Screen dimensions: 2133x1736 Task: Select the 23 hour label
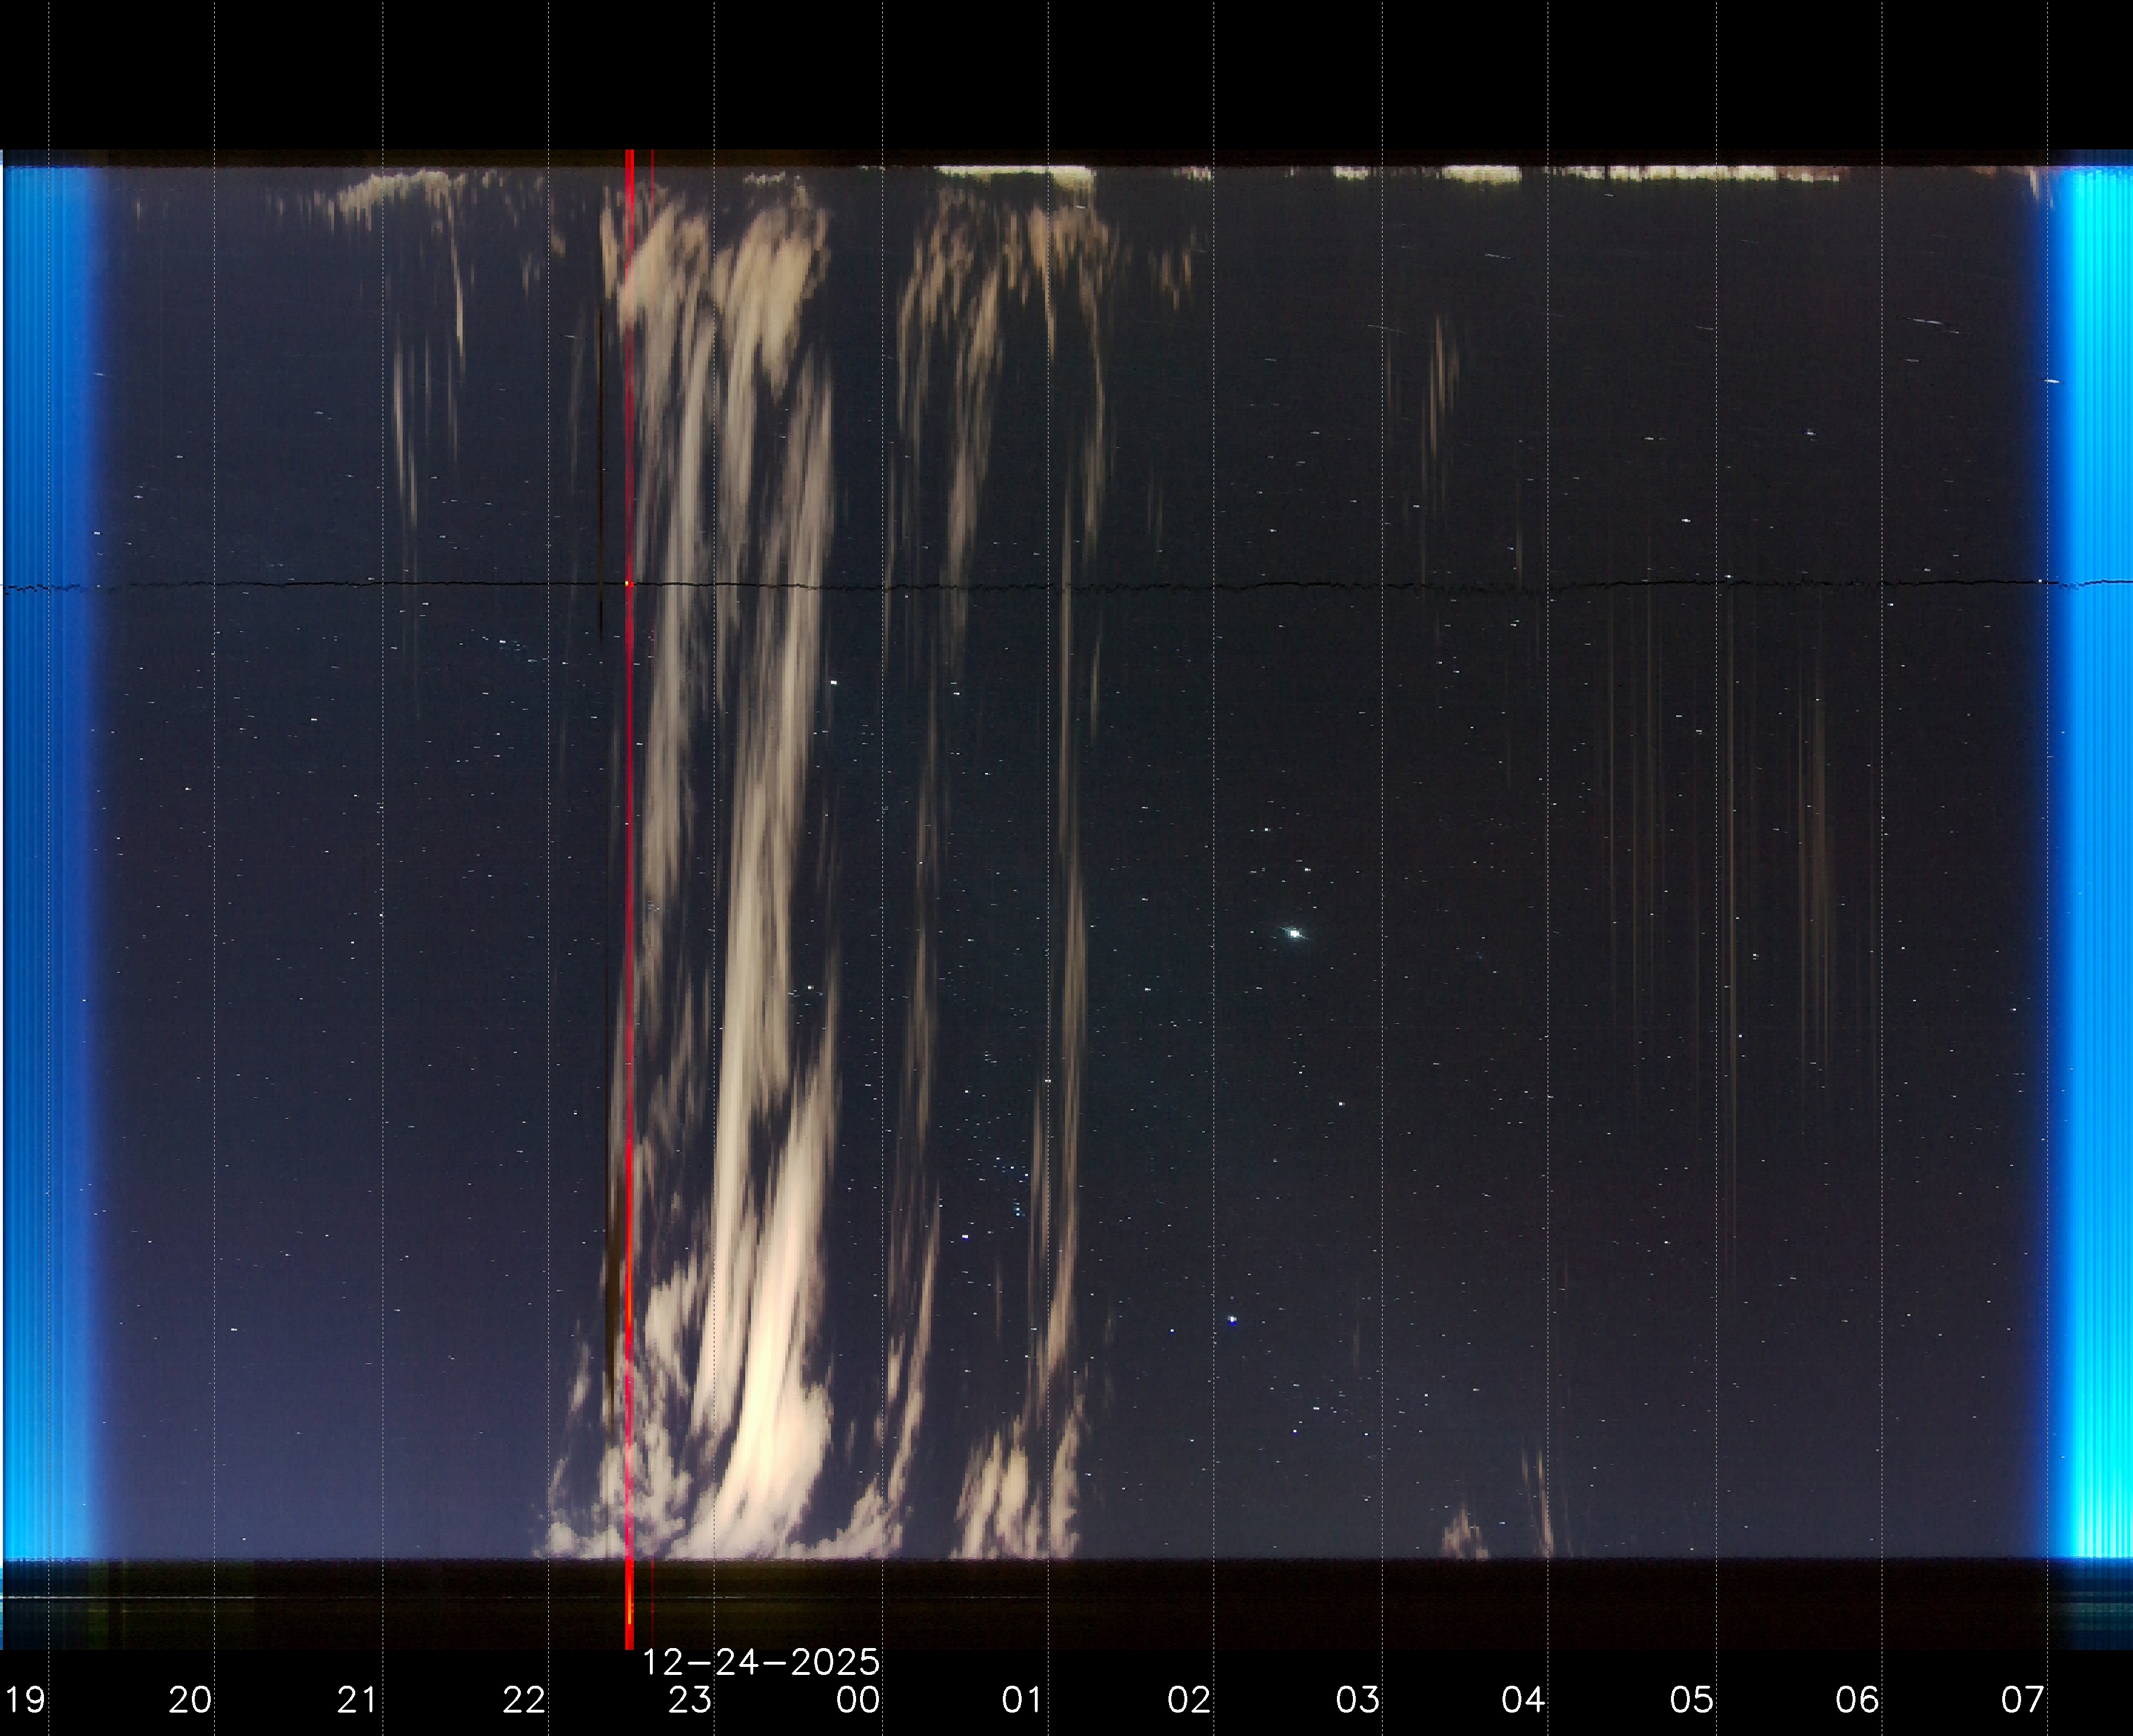point(690,1699)
